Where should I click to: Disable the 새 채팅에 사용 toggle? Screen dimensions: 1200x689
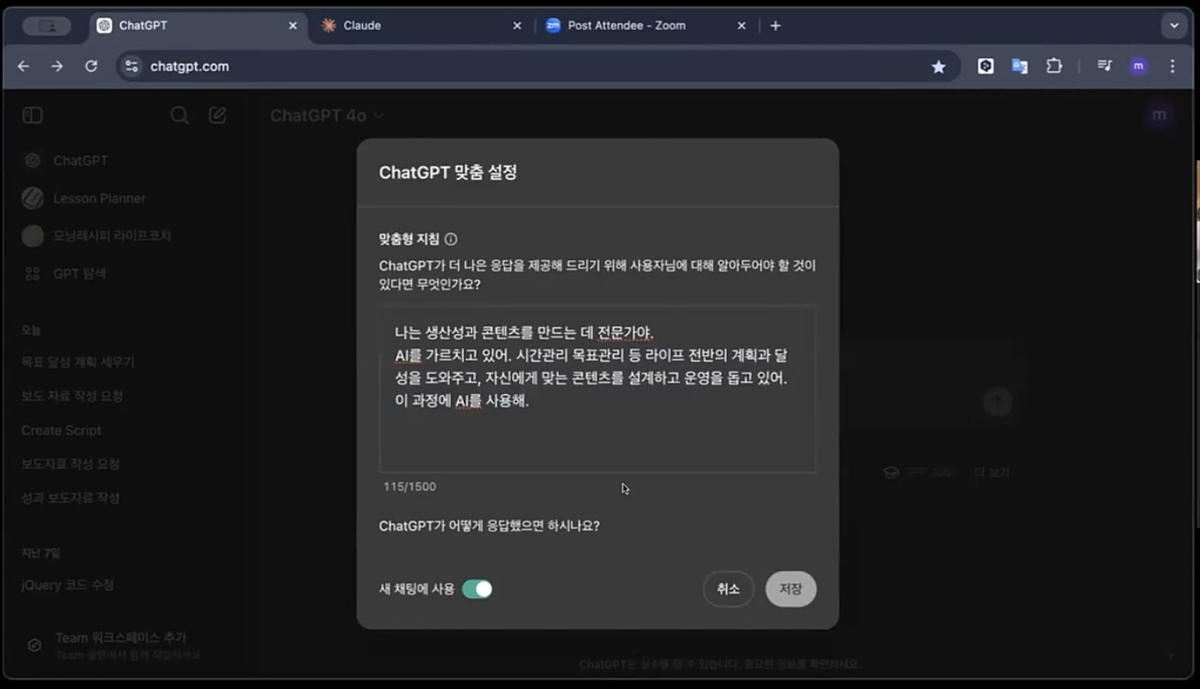pyautogui.click(x=476, y=590)
